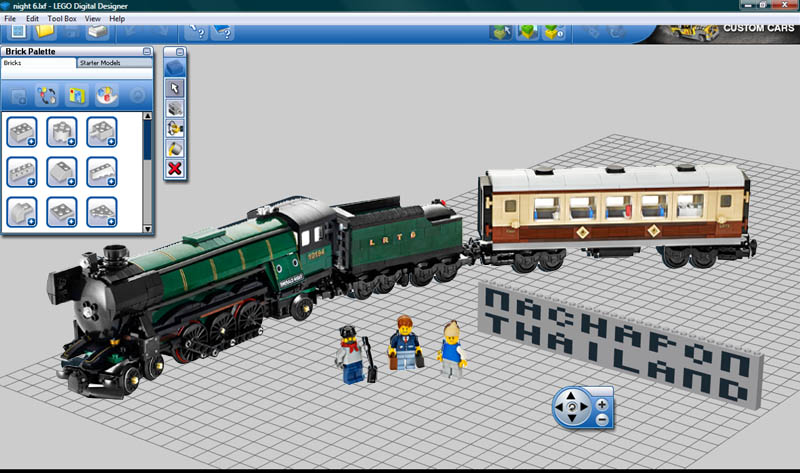The image size is (800, 473).
Task: Expand the bricks with cutouts category in top row
Action: (x=102, y=132)
